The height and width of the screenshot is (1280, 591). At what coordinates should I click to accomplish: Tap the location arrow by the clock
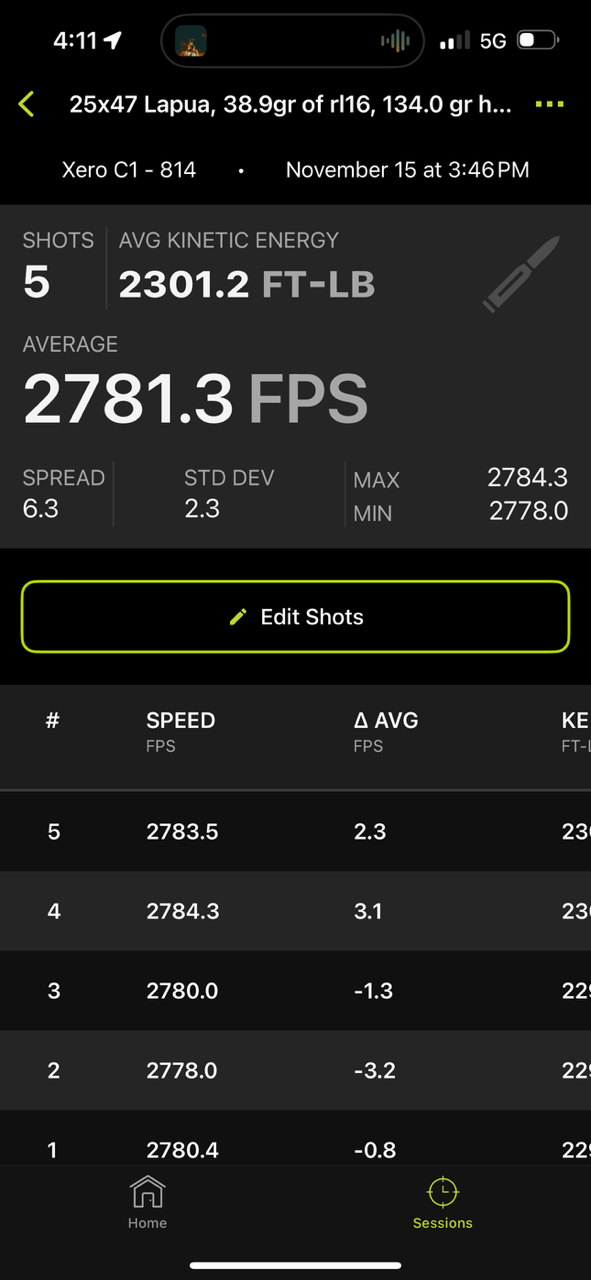pos(112,40)
